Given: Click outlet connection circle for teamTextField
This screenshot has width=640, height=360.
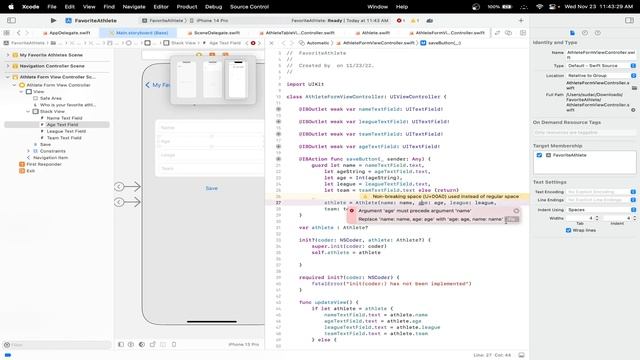Looking at the screenshot, I should point(278,134).
